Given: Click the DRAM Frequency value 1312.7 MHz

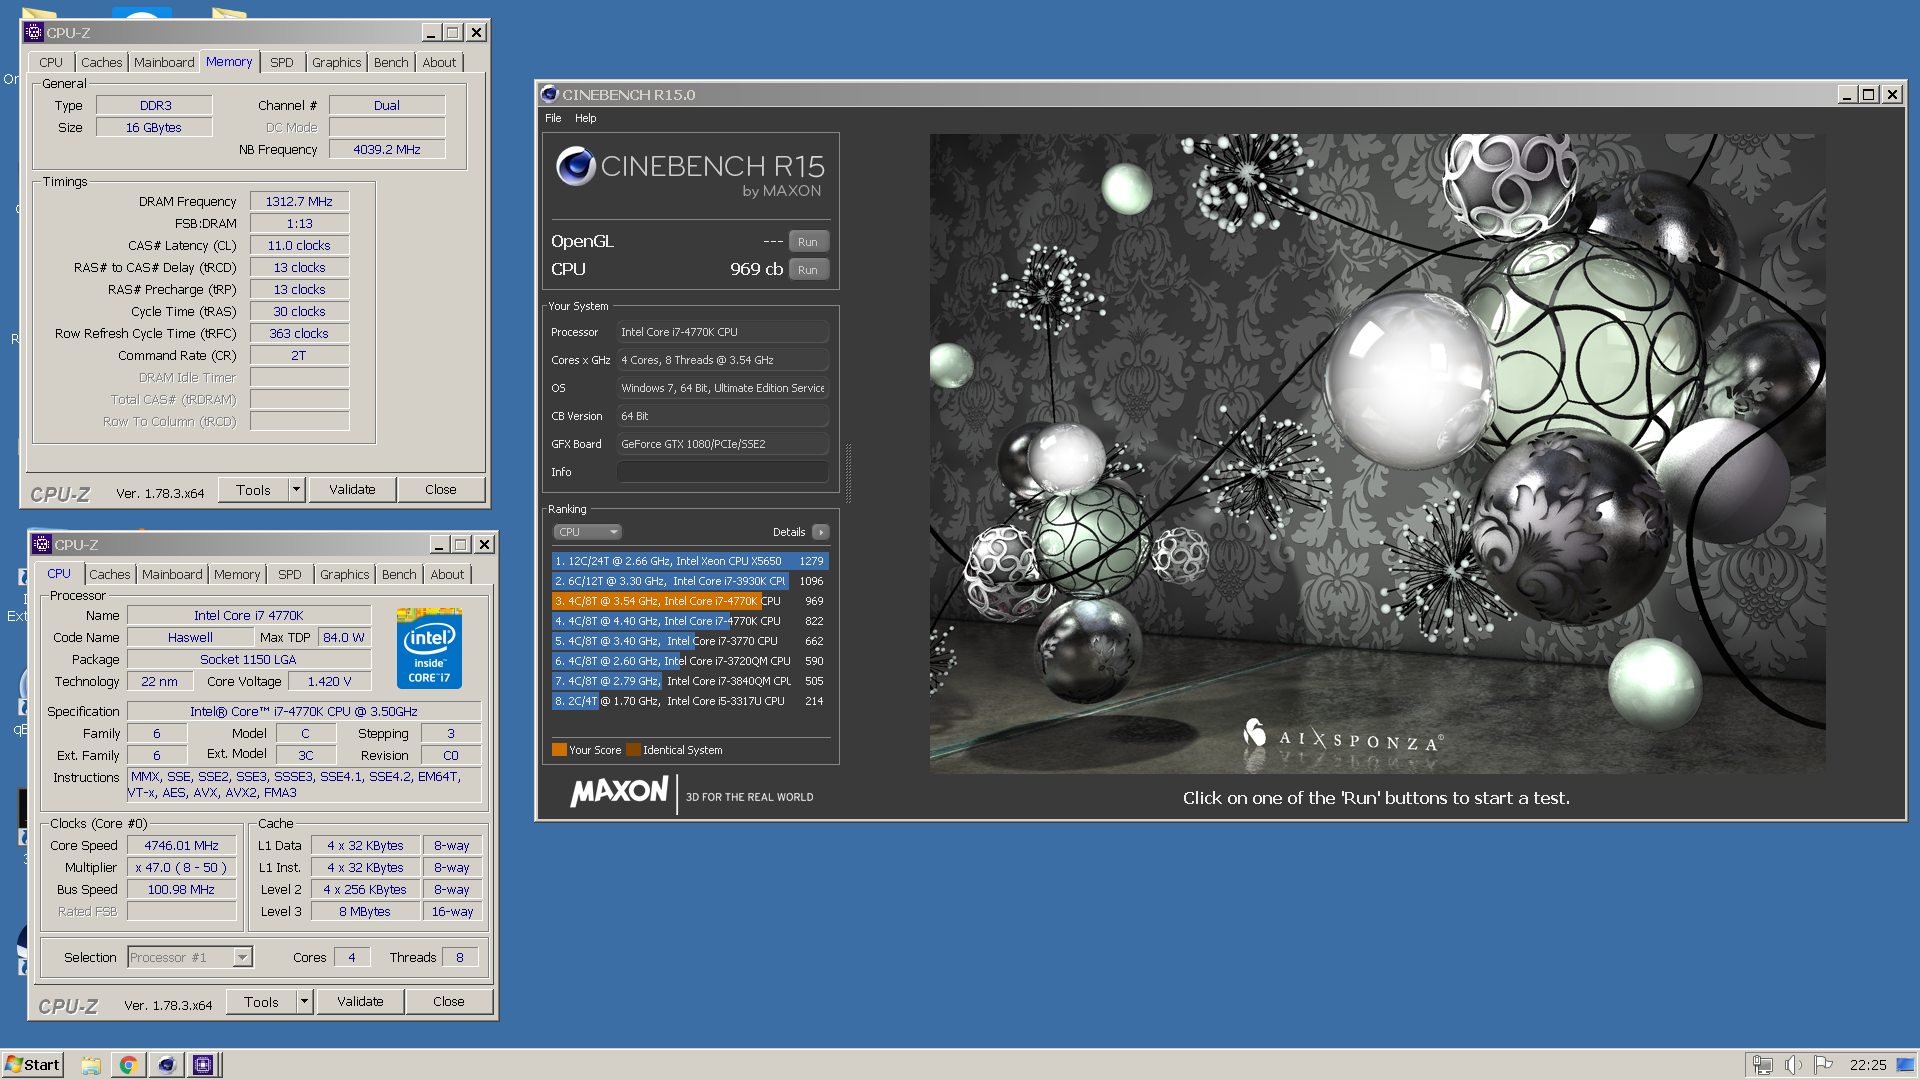Looking at the screenshot, I should (299, 201).
